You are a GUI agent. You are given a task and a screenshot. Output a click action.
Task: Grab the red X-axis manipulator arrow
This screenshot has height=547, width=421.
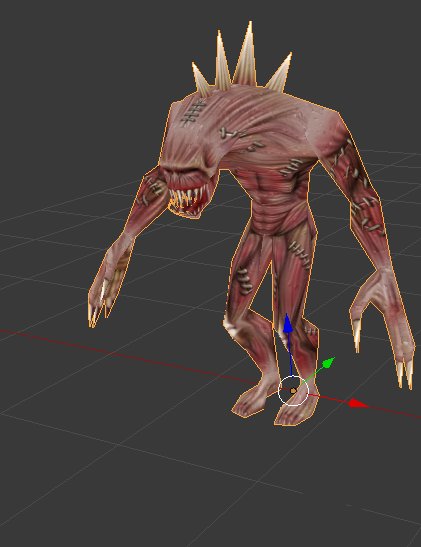click(x=358, y=403)
